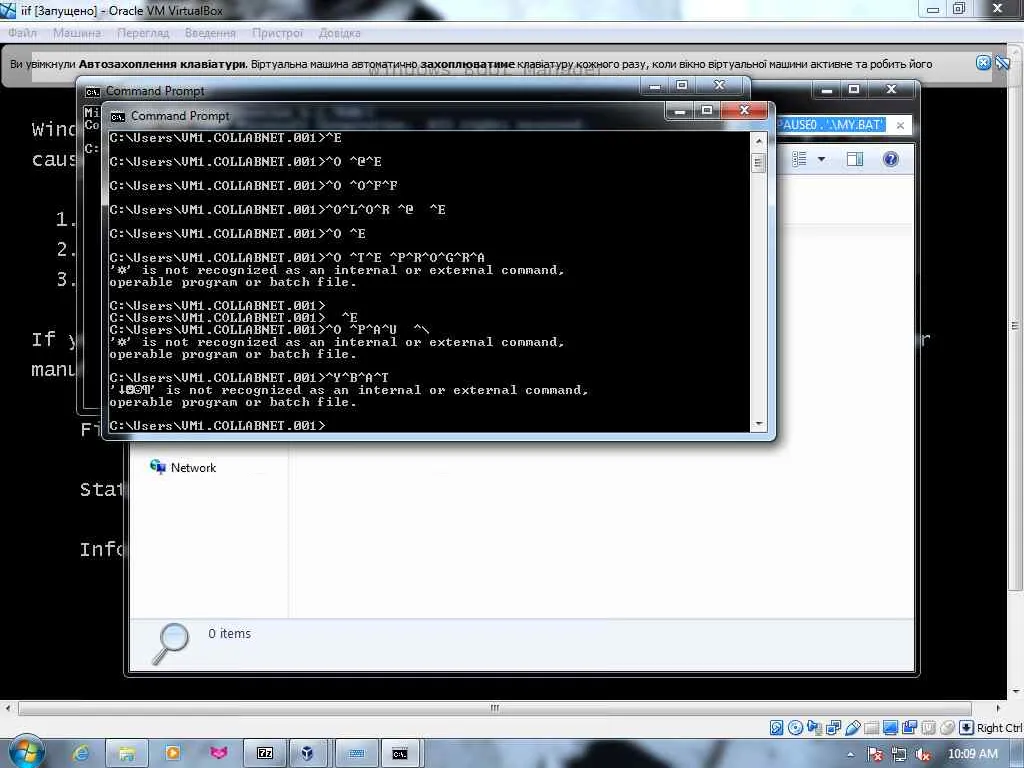Maximize the Explorer search window

click(854, 89)
